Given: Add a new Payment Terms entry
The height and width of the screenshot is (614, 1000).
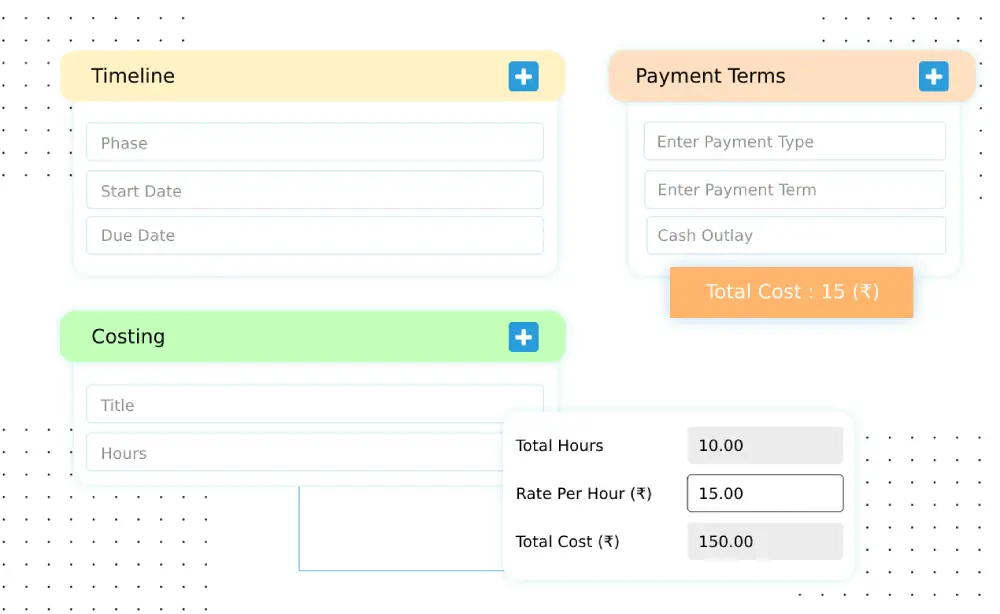Looking at the screenshot, I should [x=933, y=77].
